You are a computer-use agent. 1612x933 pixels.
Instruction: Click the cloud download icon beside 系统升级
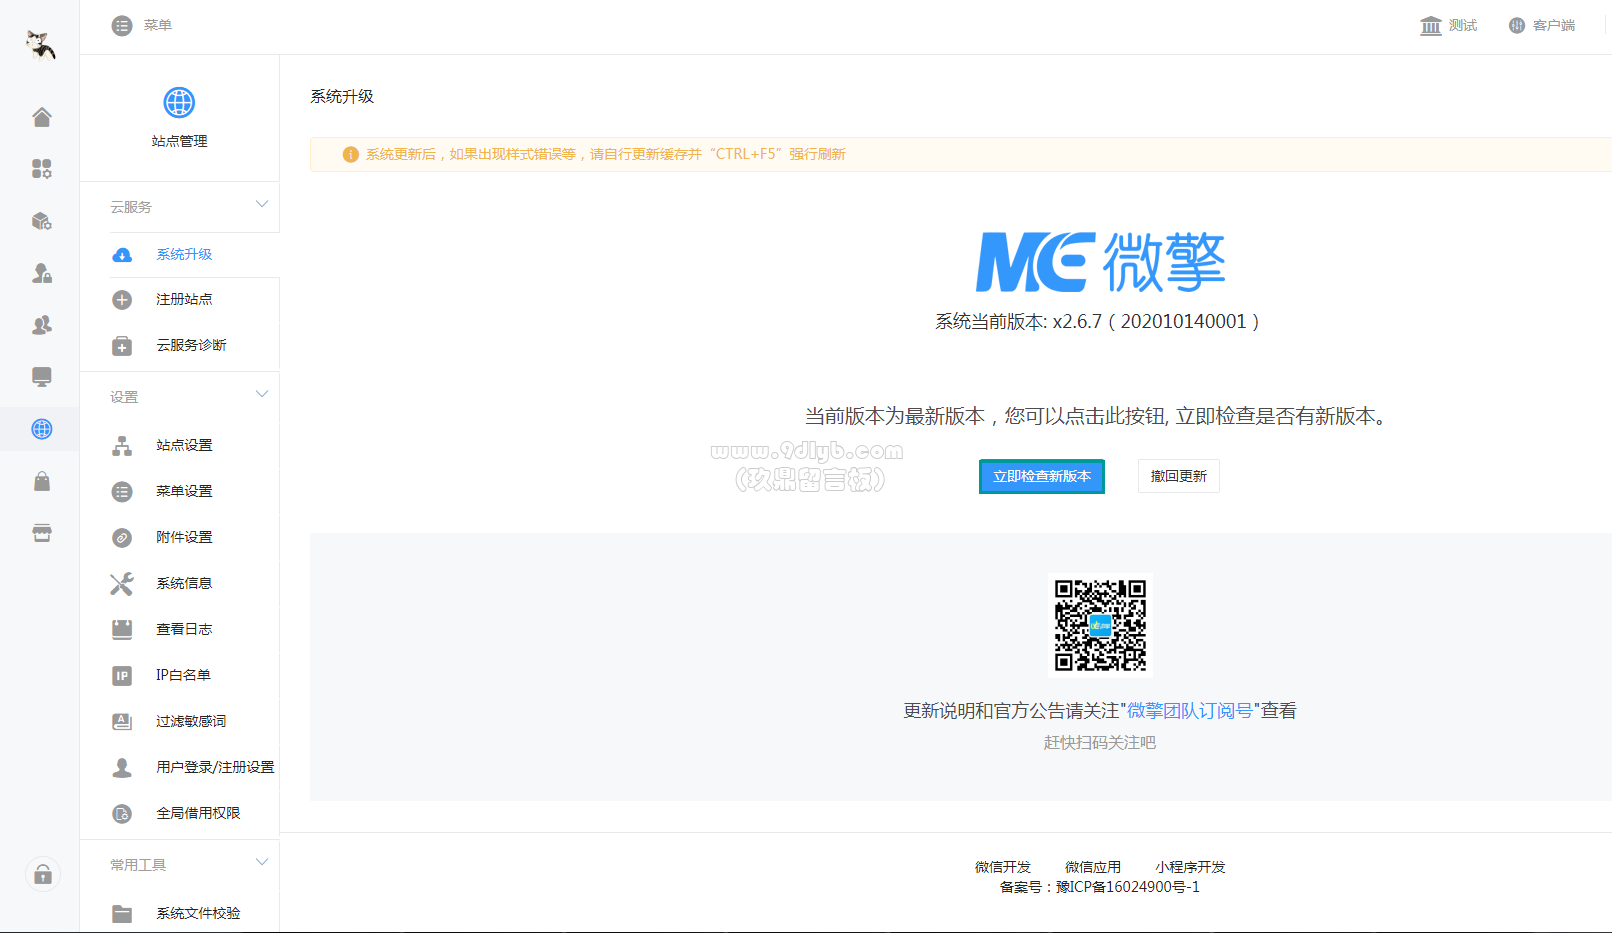tap(122, 255)
